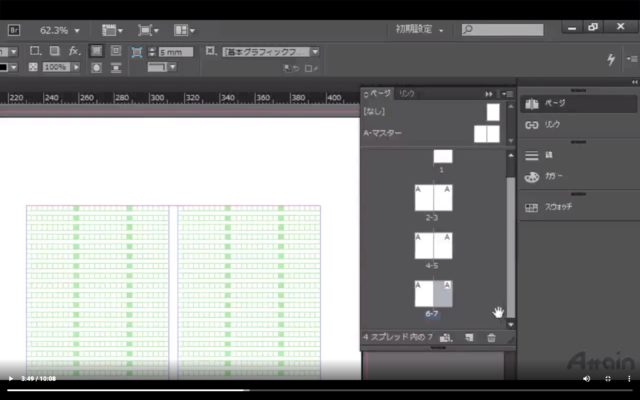The width and height of the screenshot is (640, 400).
Task: Click the pages list scrollbar up arrow
Action: [511, 156]
